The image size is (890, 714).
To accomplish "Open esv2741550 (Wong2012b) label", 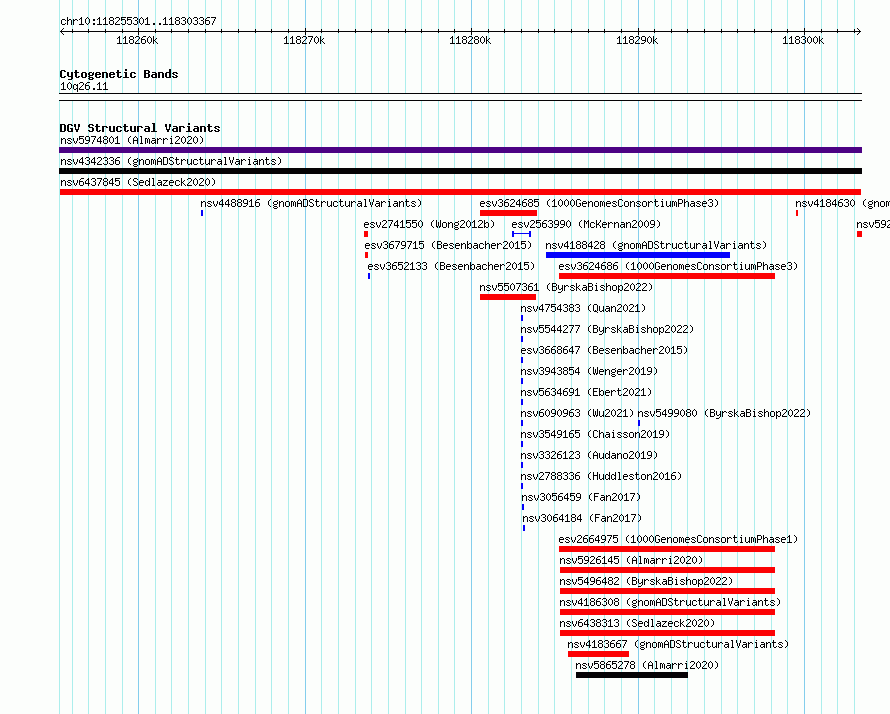I will pos(429,224).
